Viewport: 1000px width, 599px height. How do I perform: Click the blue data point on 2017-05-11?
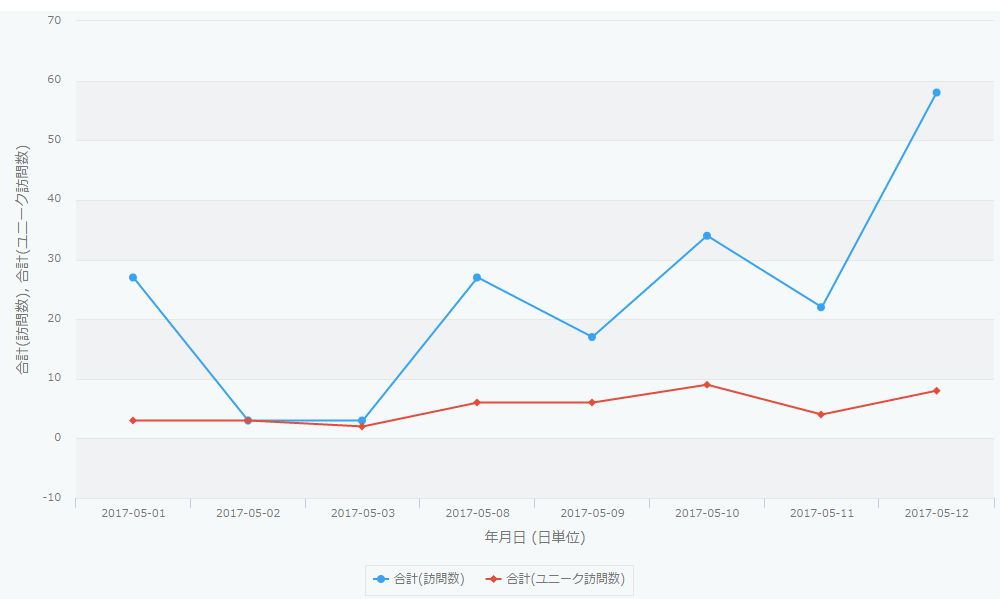[821, 307]
